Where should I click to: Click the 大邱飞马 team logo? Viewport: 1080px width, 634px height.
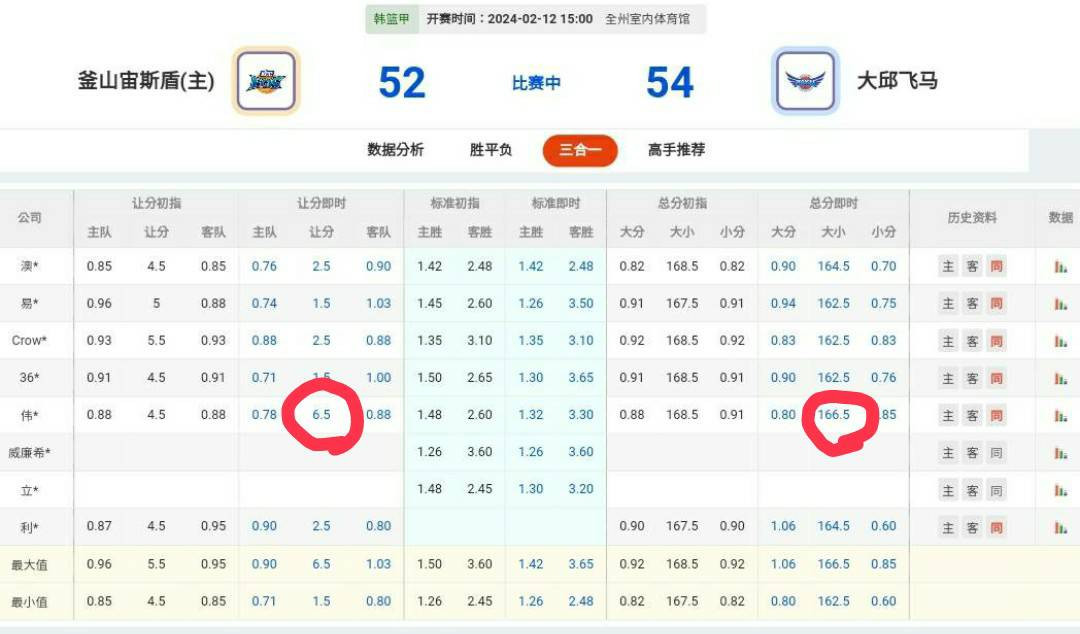[805, 81]
